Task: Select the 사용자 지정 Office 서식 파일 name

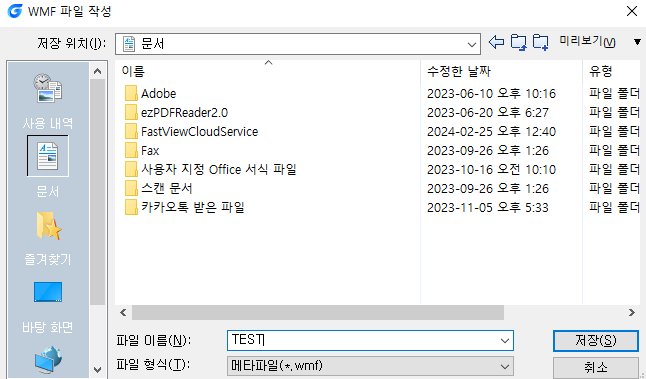Action: pos(219,169)
